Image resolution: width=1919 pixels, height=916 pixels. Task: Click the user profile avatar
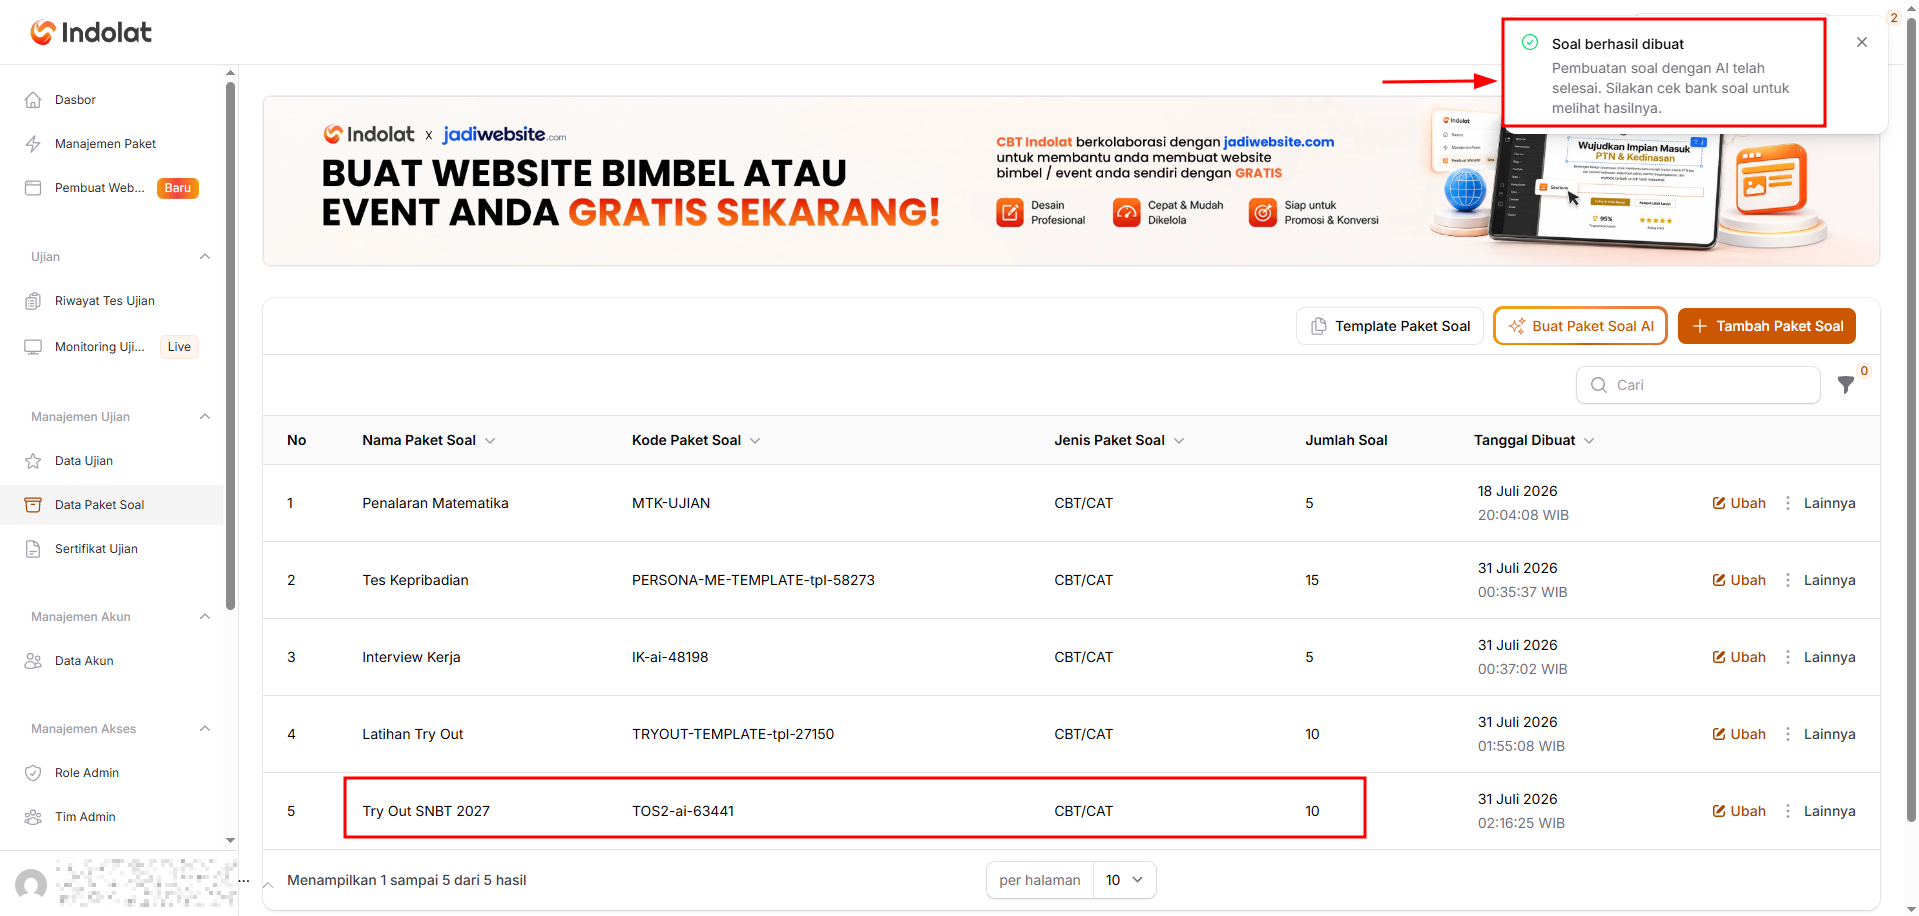pyautogui.click(x=31, y=884)
